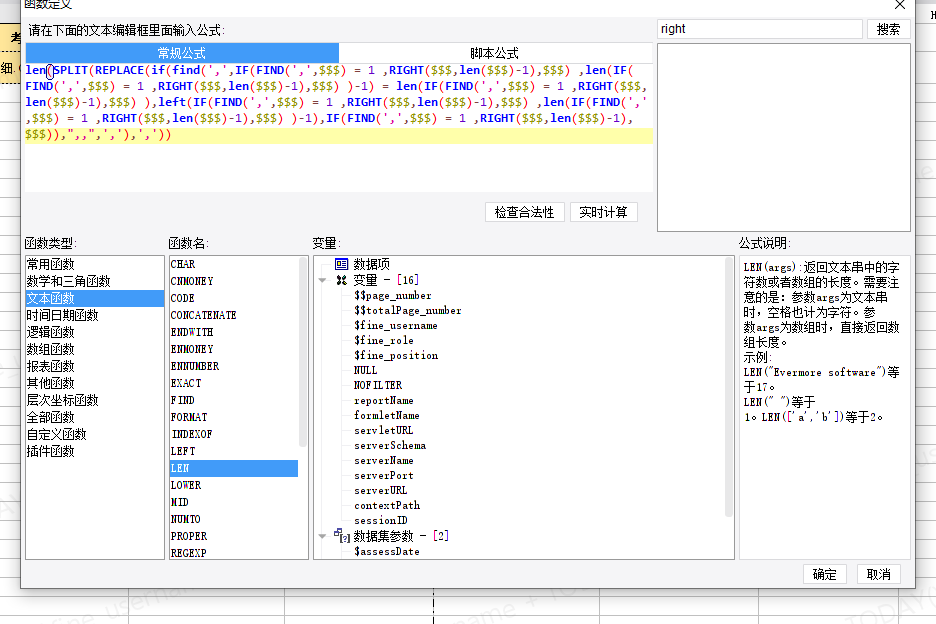The height and width of the screenshot is (624, 936).
Task: Collapse the 变量 variables tree node
Action: [323, 281]
